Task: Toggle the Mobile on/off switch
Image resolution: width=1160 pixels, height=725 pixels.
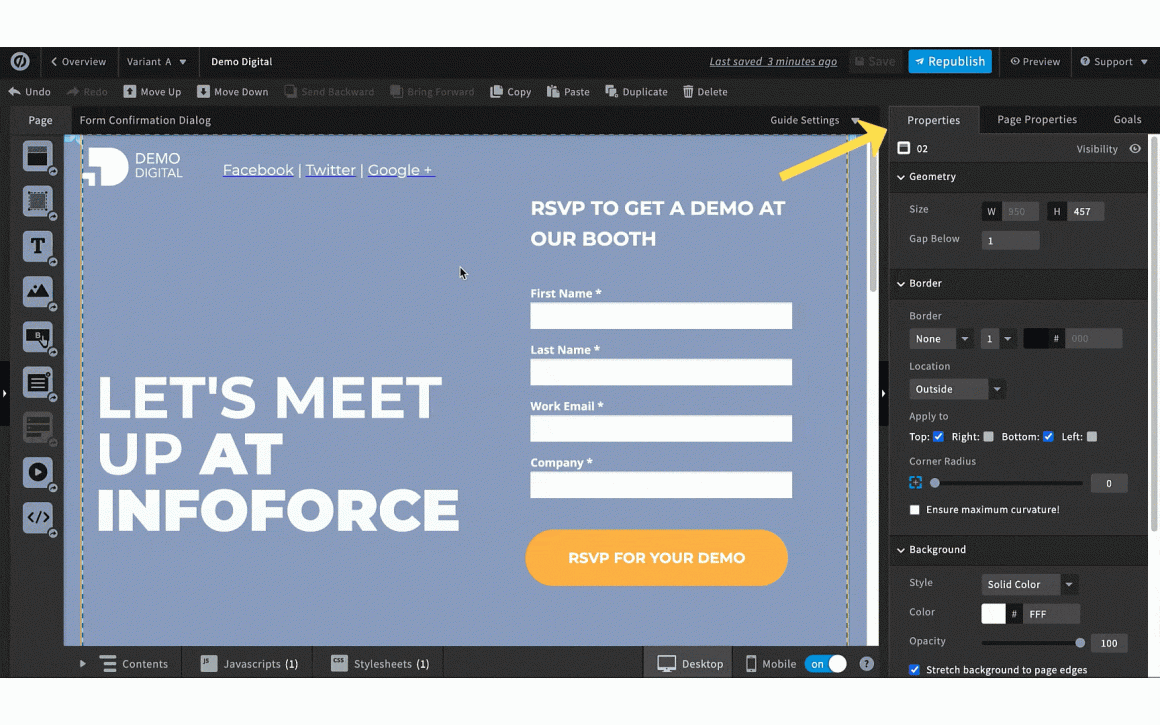Action: pyautogui.click(x=826, y=664)
